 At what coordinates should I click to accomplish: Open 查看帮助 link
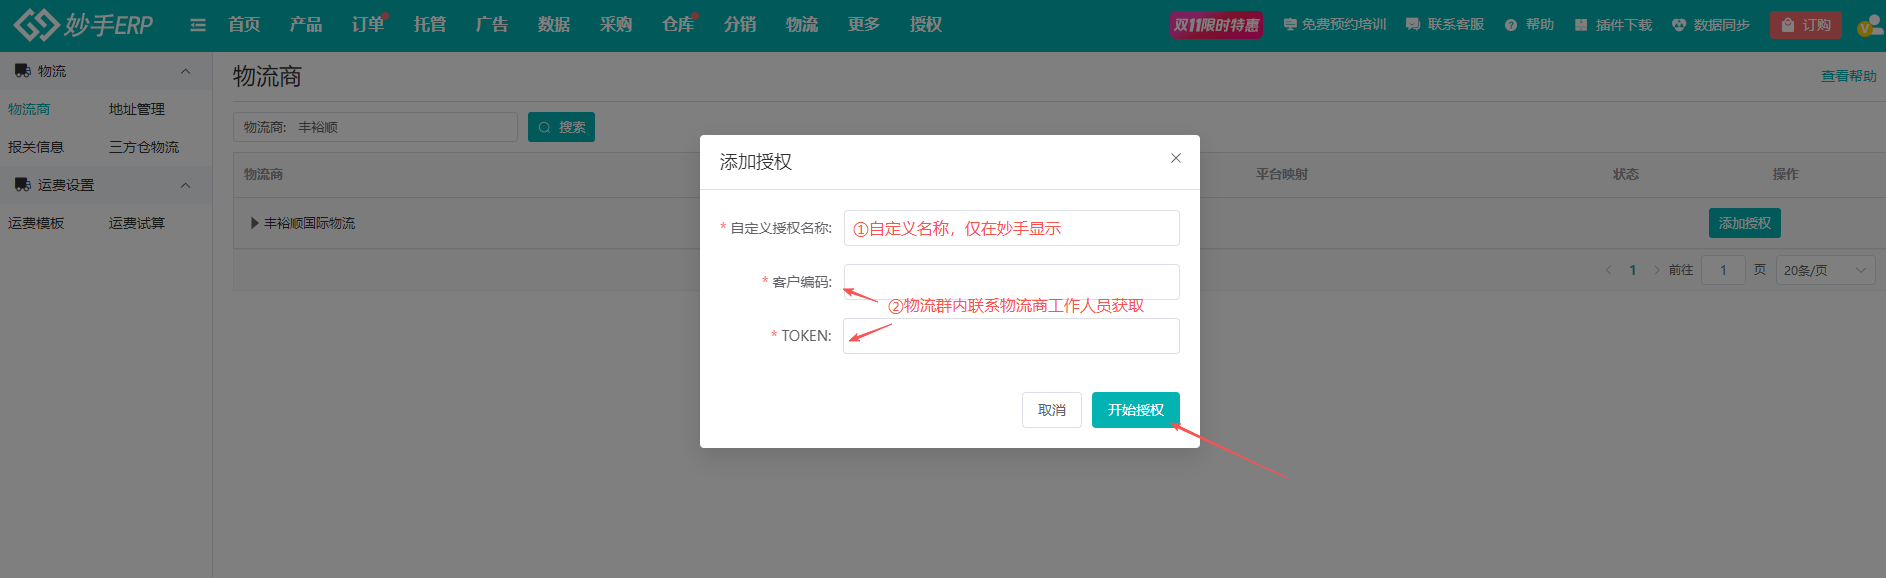1848,76
